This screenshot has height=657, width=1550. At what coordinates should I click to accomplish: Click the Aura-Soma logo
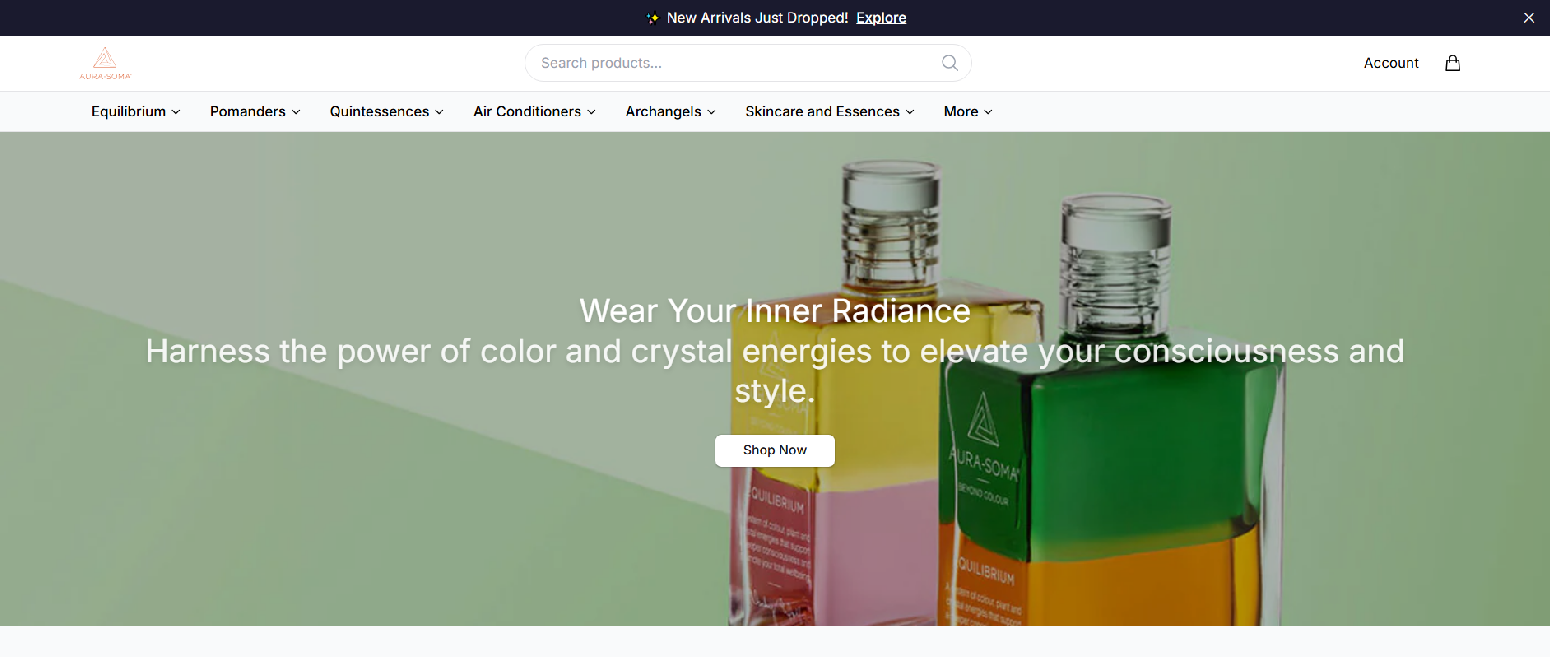(x=105, y=63)
